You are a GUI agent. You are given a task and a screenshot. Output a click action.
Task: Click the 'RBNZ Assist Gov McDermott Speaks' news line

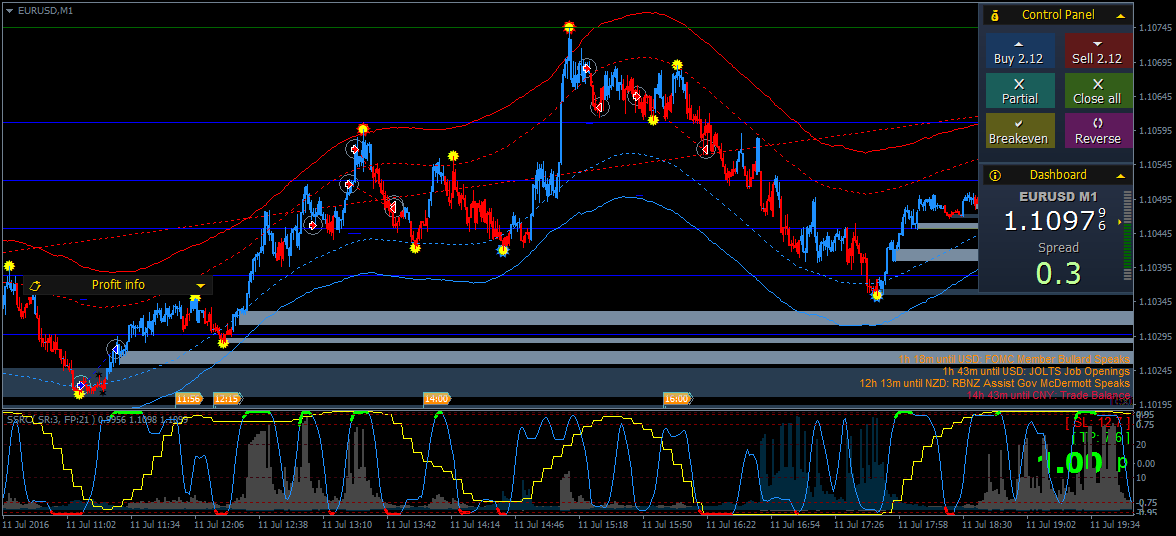tap(994, 383)
